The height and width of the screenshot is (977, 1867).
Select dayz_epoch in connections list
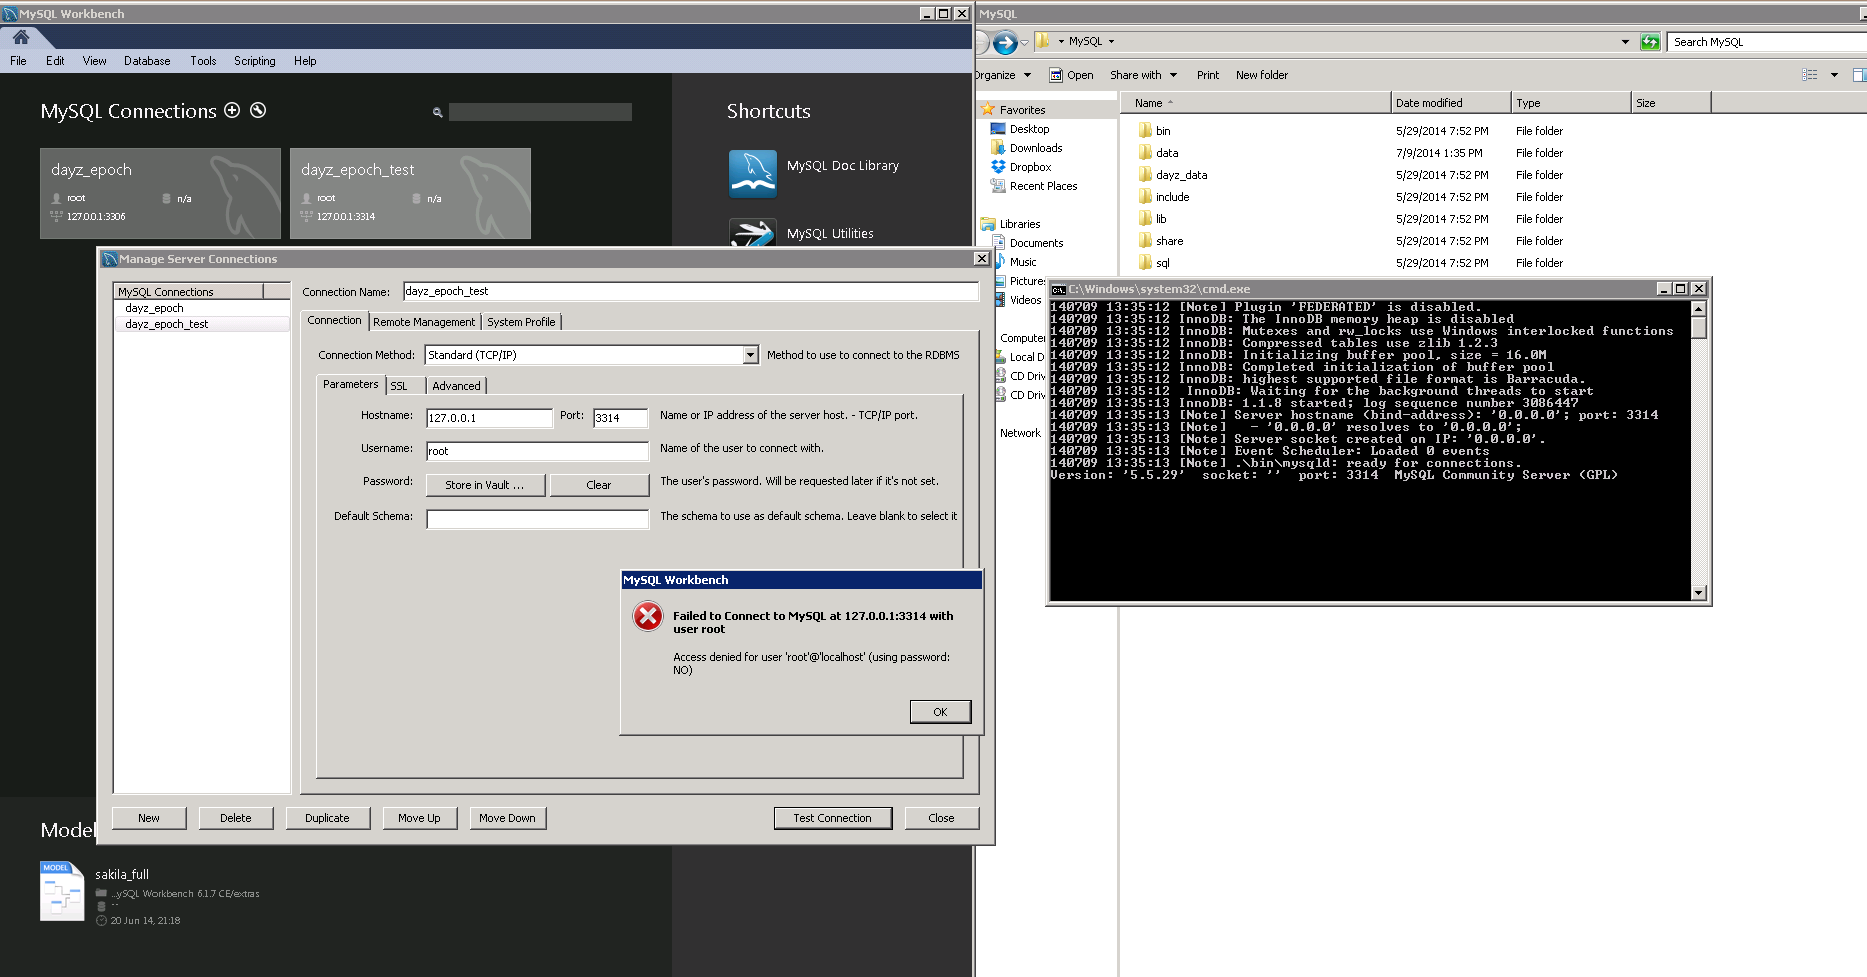[x=154, y=308]
